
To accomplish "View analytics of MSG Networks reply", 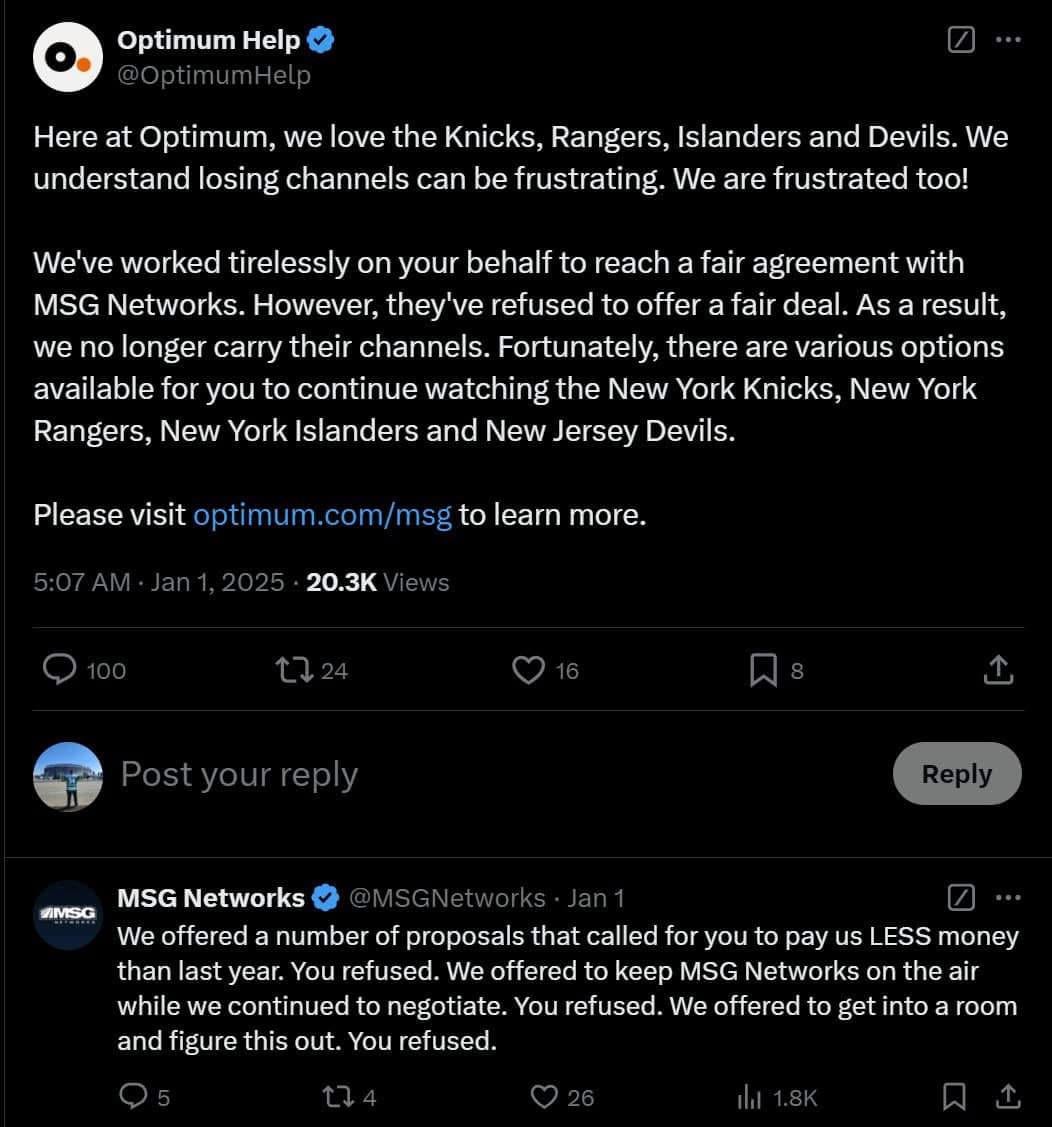I will coord(750,1097).
